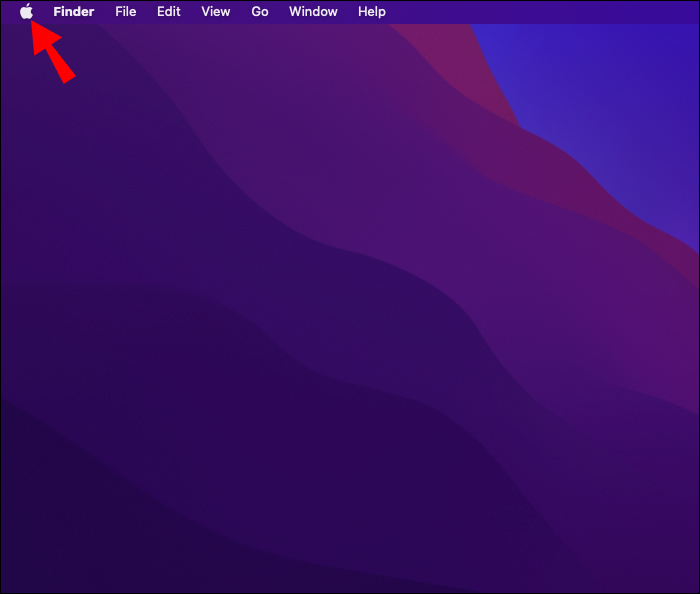The width and height of the screenshot is (700, 594).
Task: Expand the View dropdown in menu bar
Action: tap(216, 12)
